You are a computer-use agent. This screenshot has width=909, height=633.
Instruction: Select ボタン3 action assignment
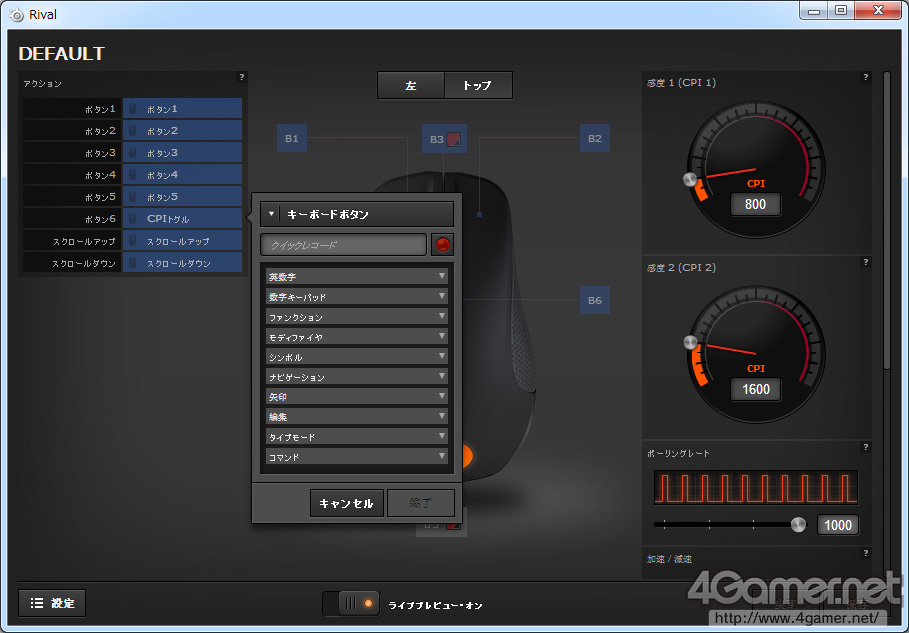(183, 152)
